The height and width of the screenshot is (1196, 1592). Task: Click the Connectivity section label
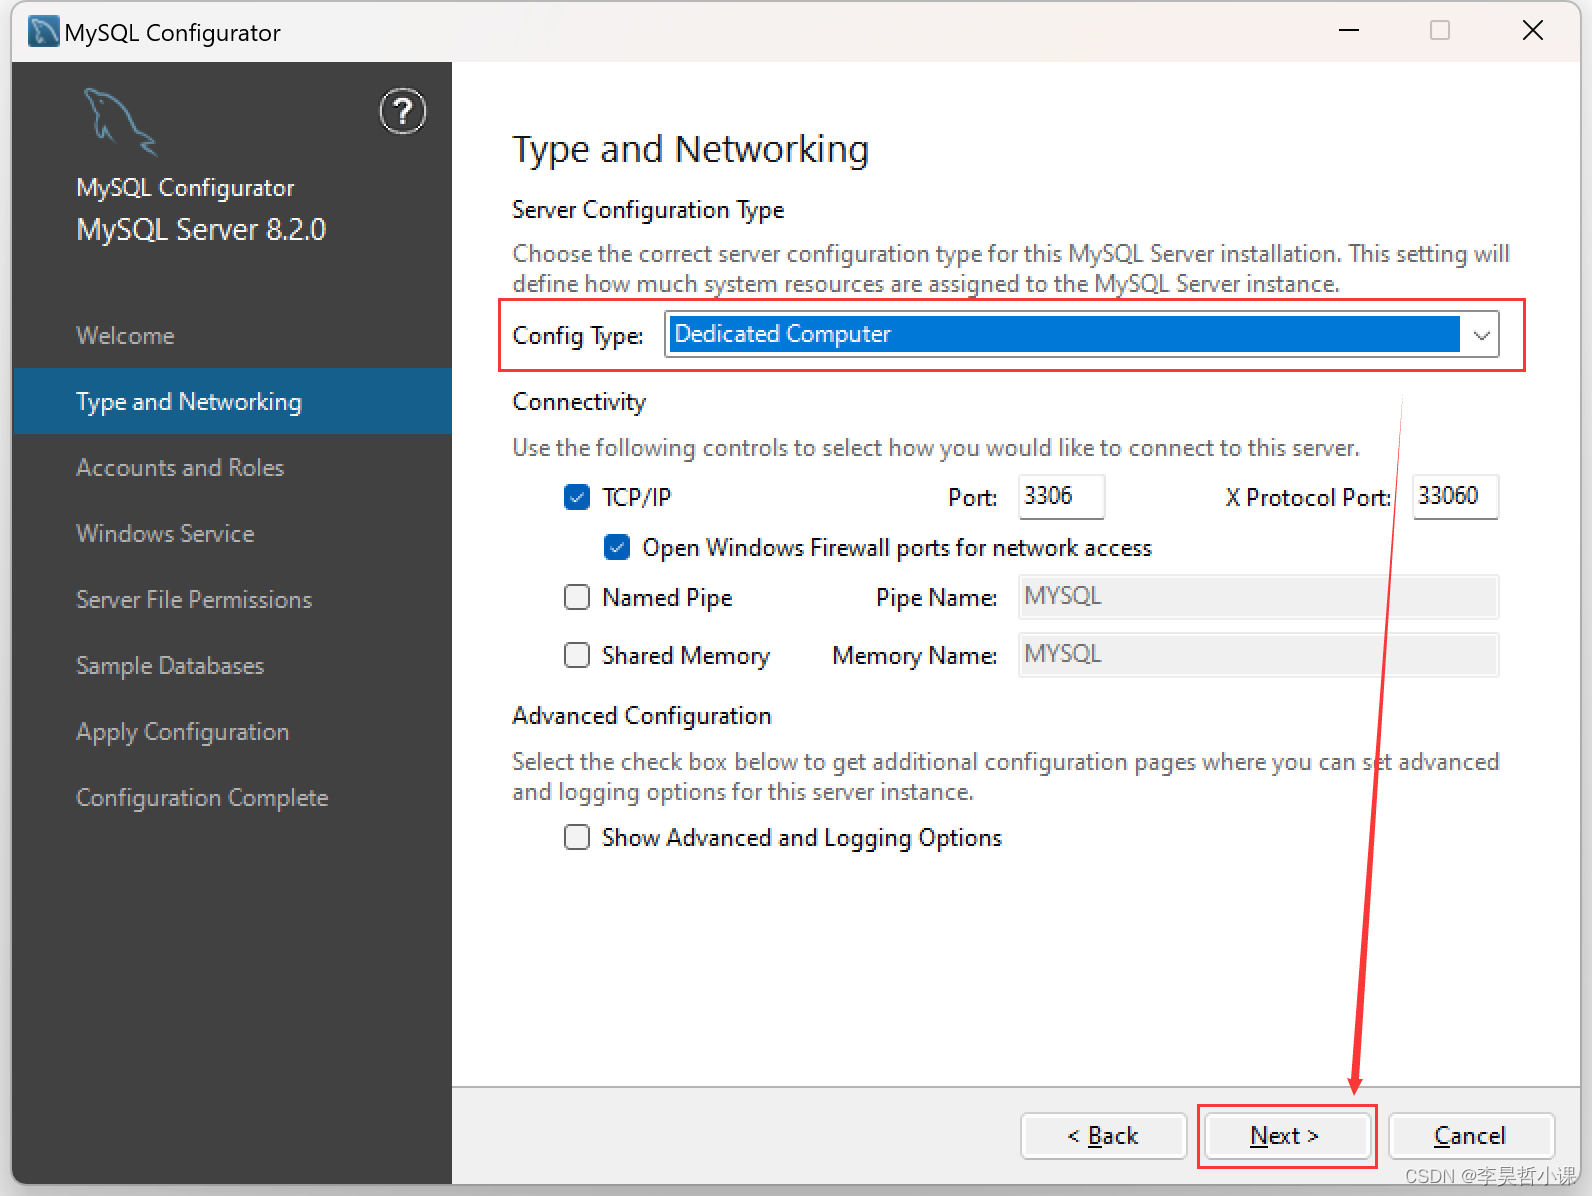[579, 402]
